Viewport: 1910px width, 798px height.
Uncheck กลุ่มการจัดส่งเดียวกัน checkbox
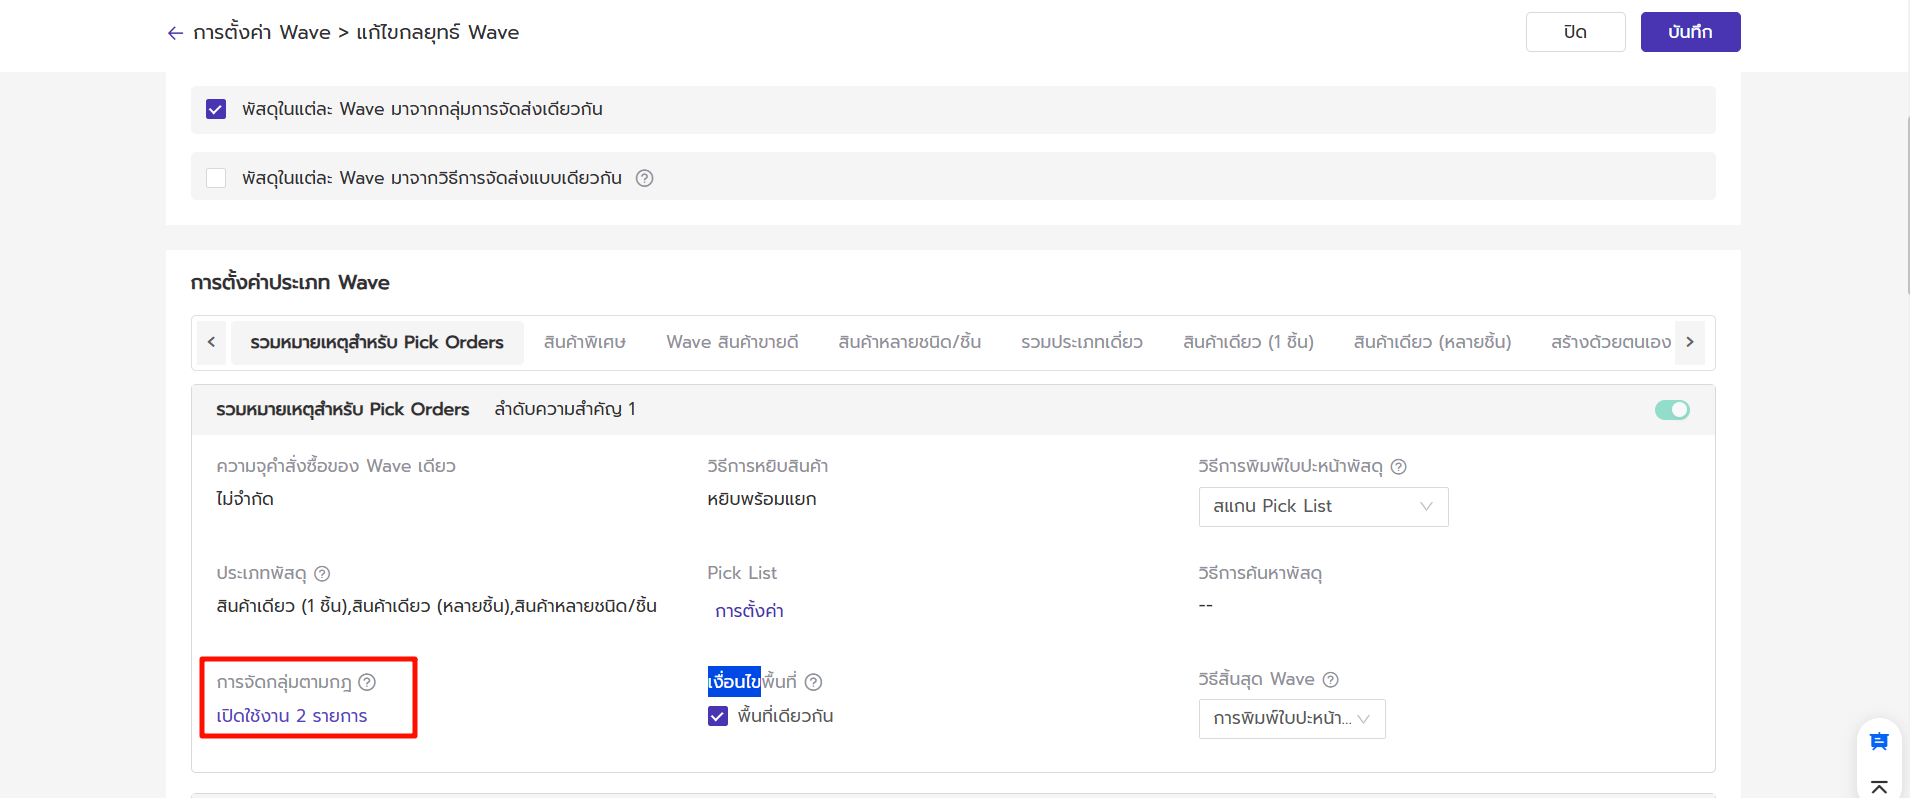pos(216,109)
